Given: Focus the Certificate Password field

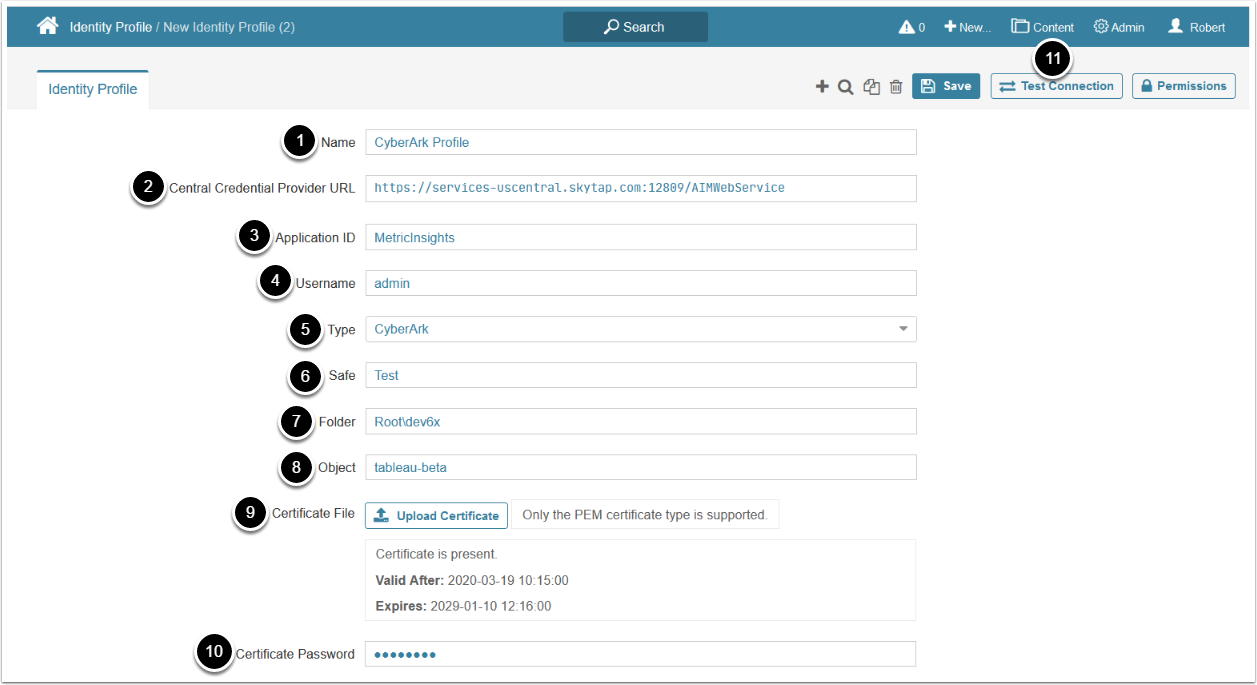Looking at the screenshot, I should 641,654.
